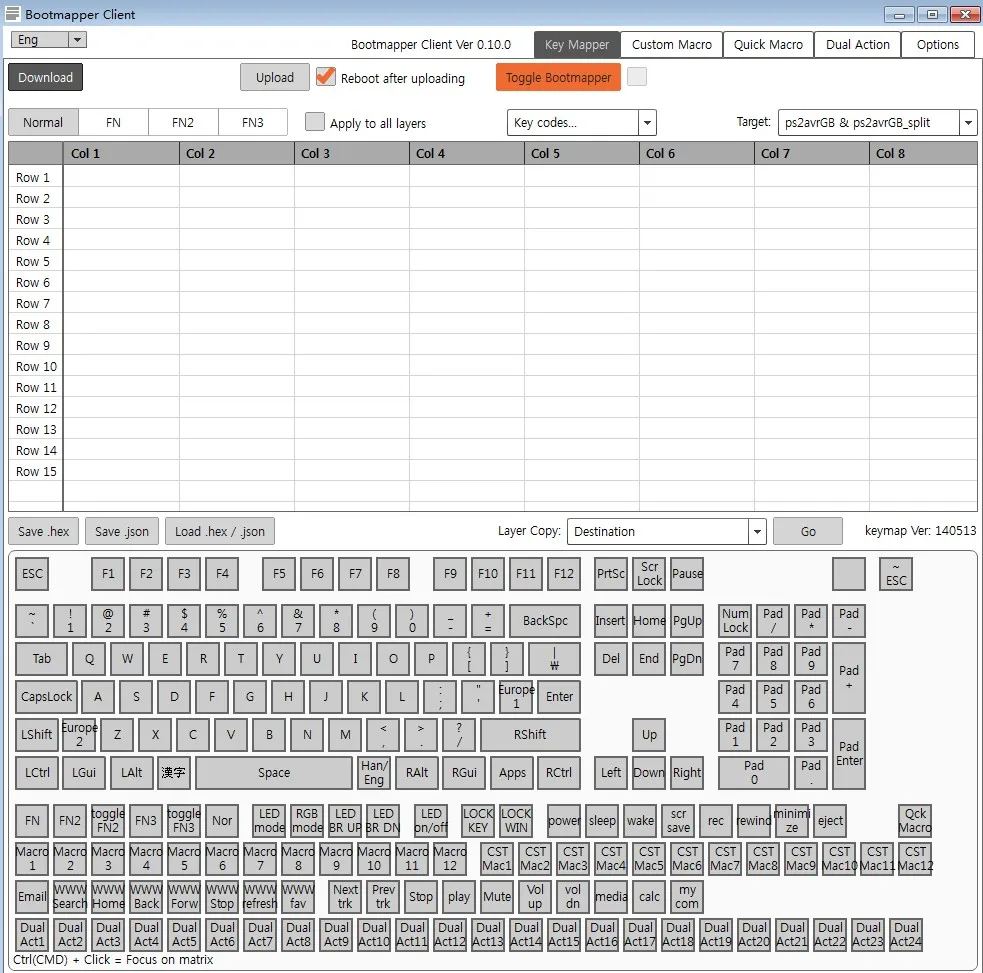Select the Dual Act24 key
Image resolution: width=983 pixels, height=973 pixels.
coord(906,934)
